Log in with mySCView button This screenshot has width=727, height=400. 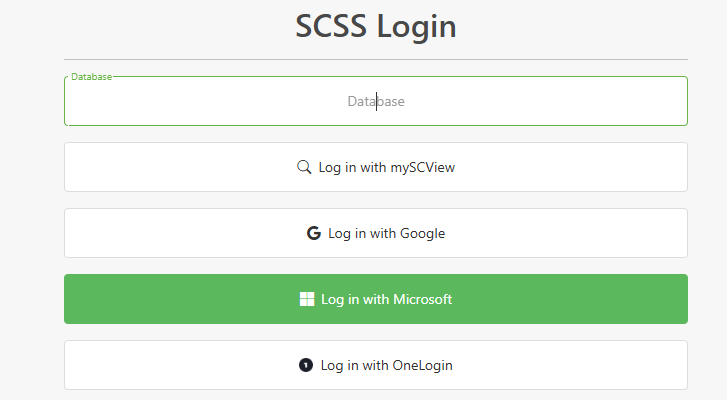coord(376,167)
